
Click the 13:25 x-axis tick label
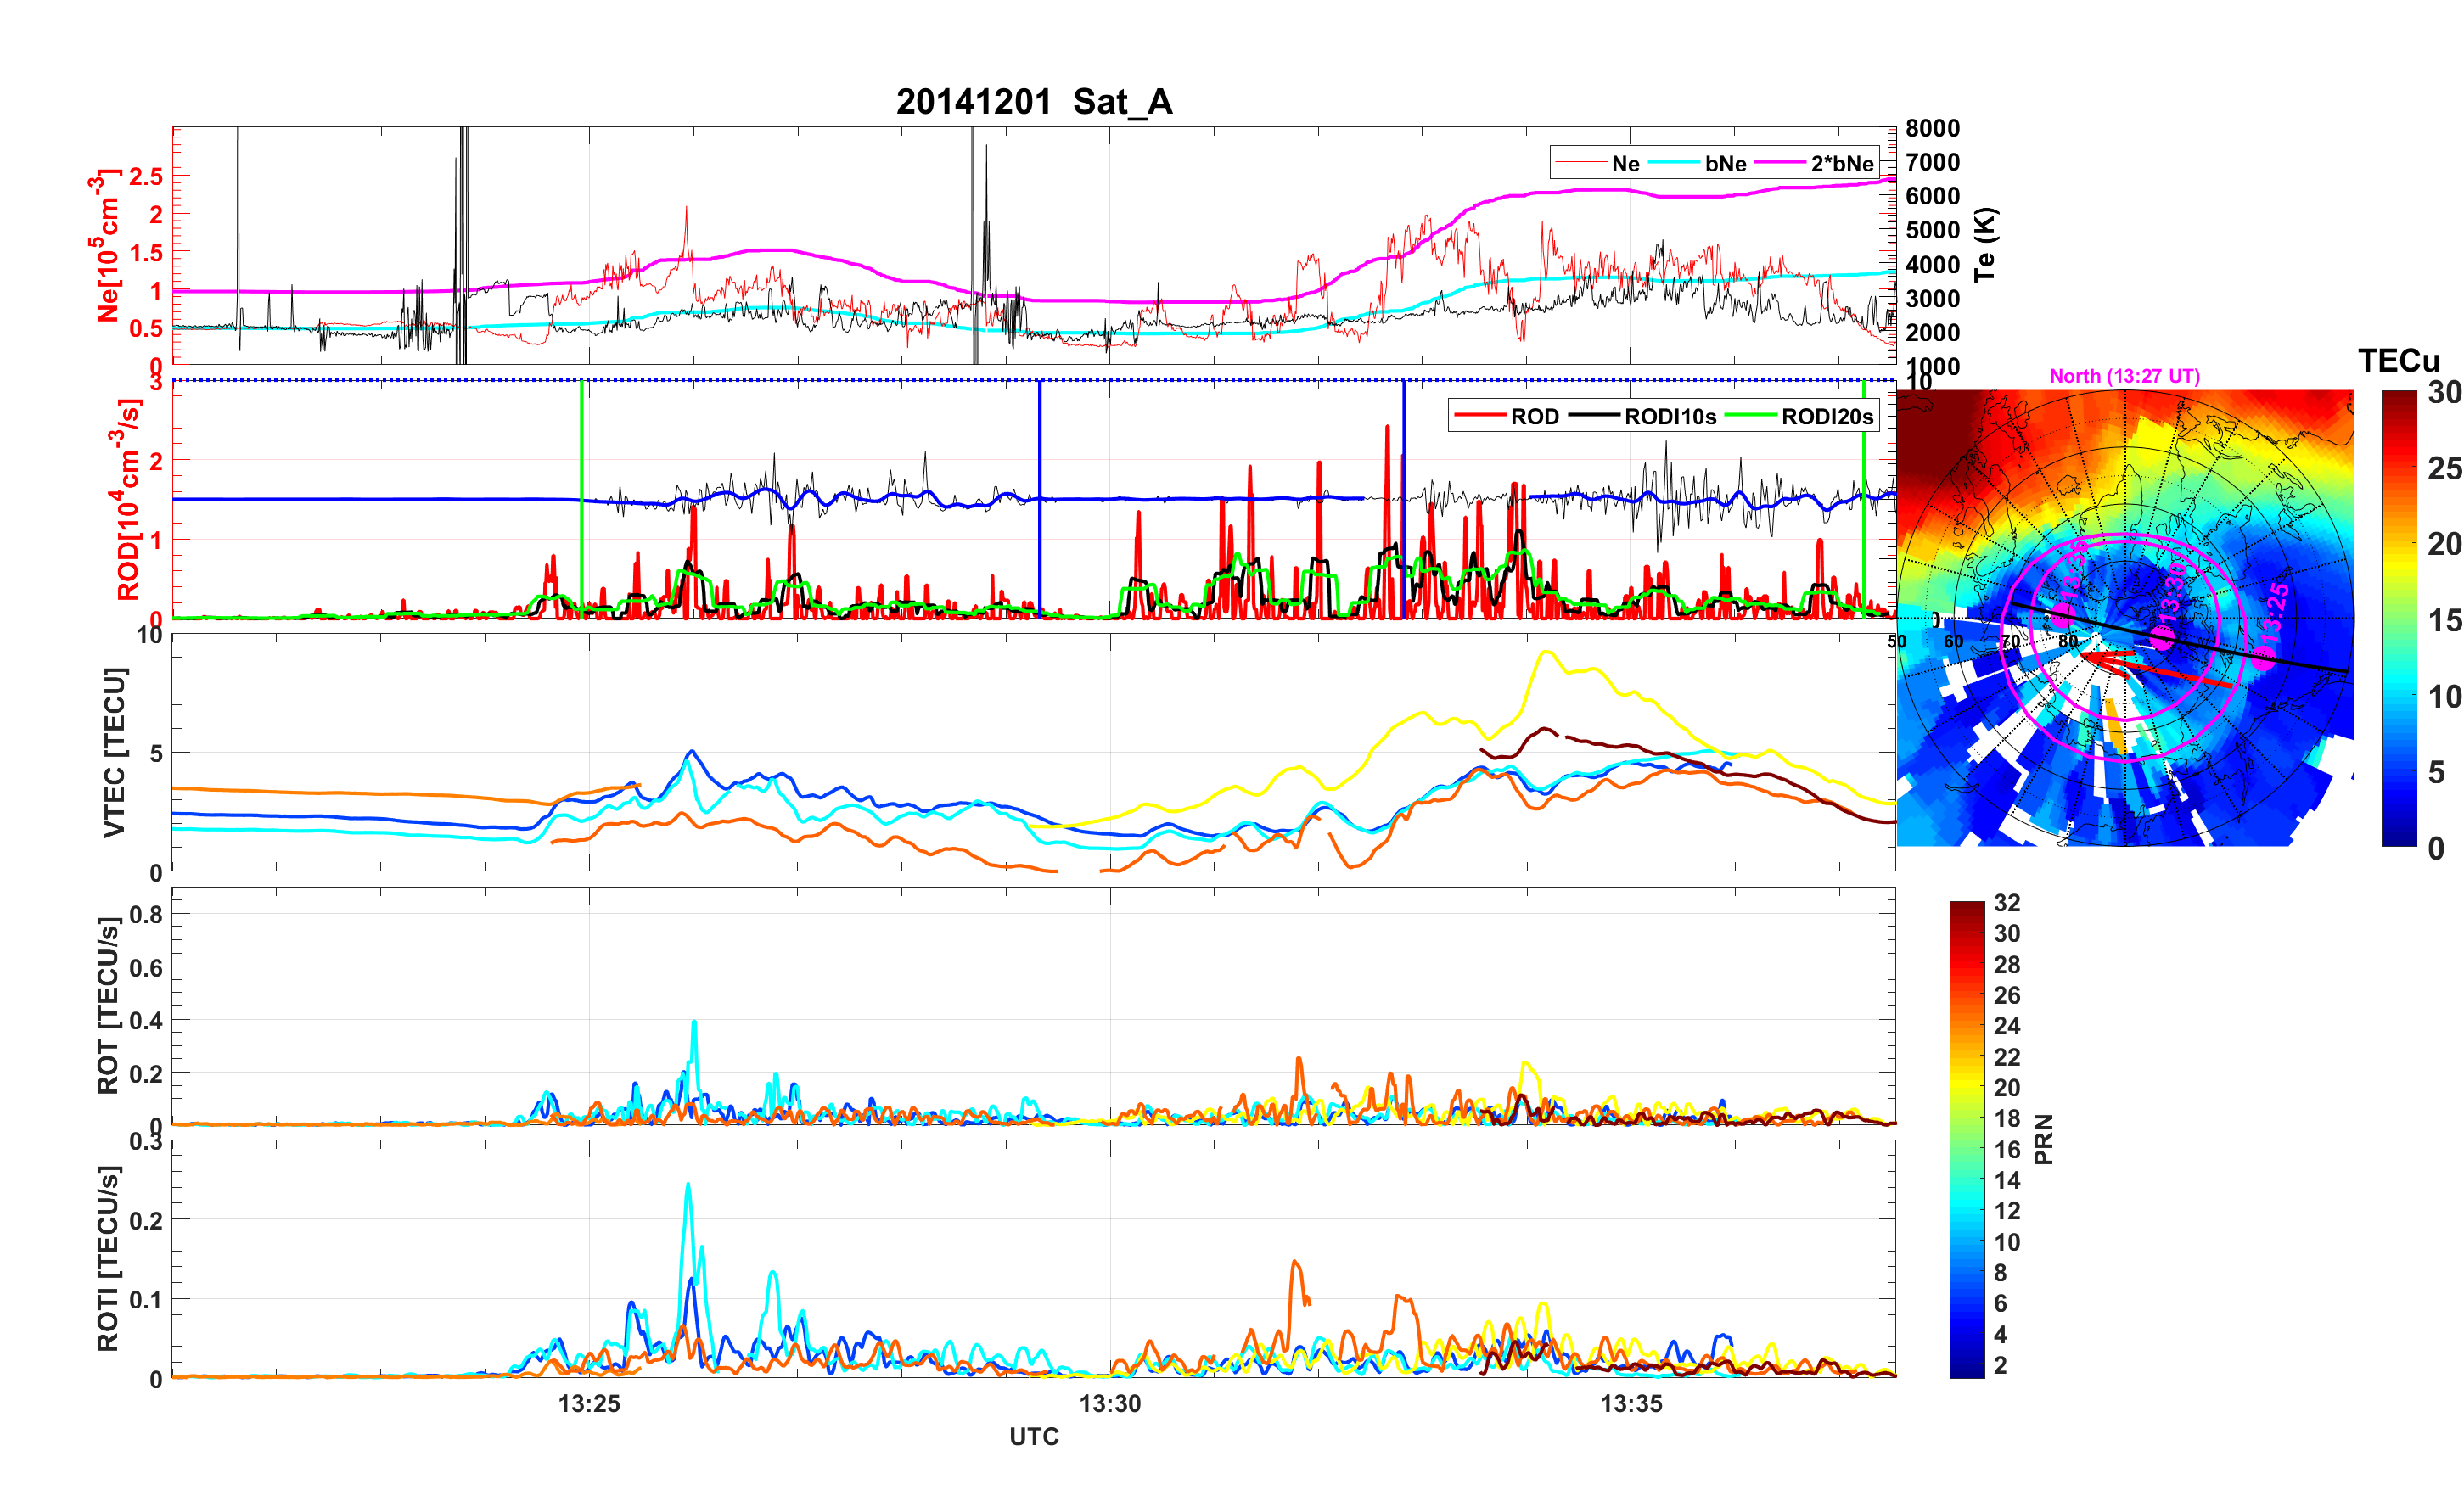(589, 1403)
